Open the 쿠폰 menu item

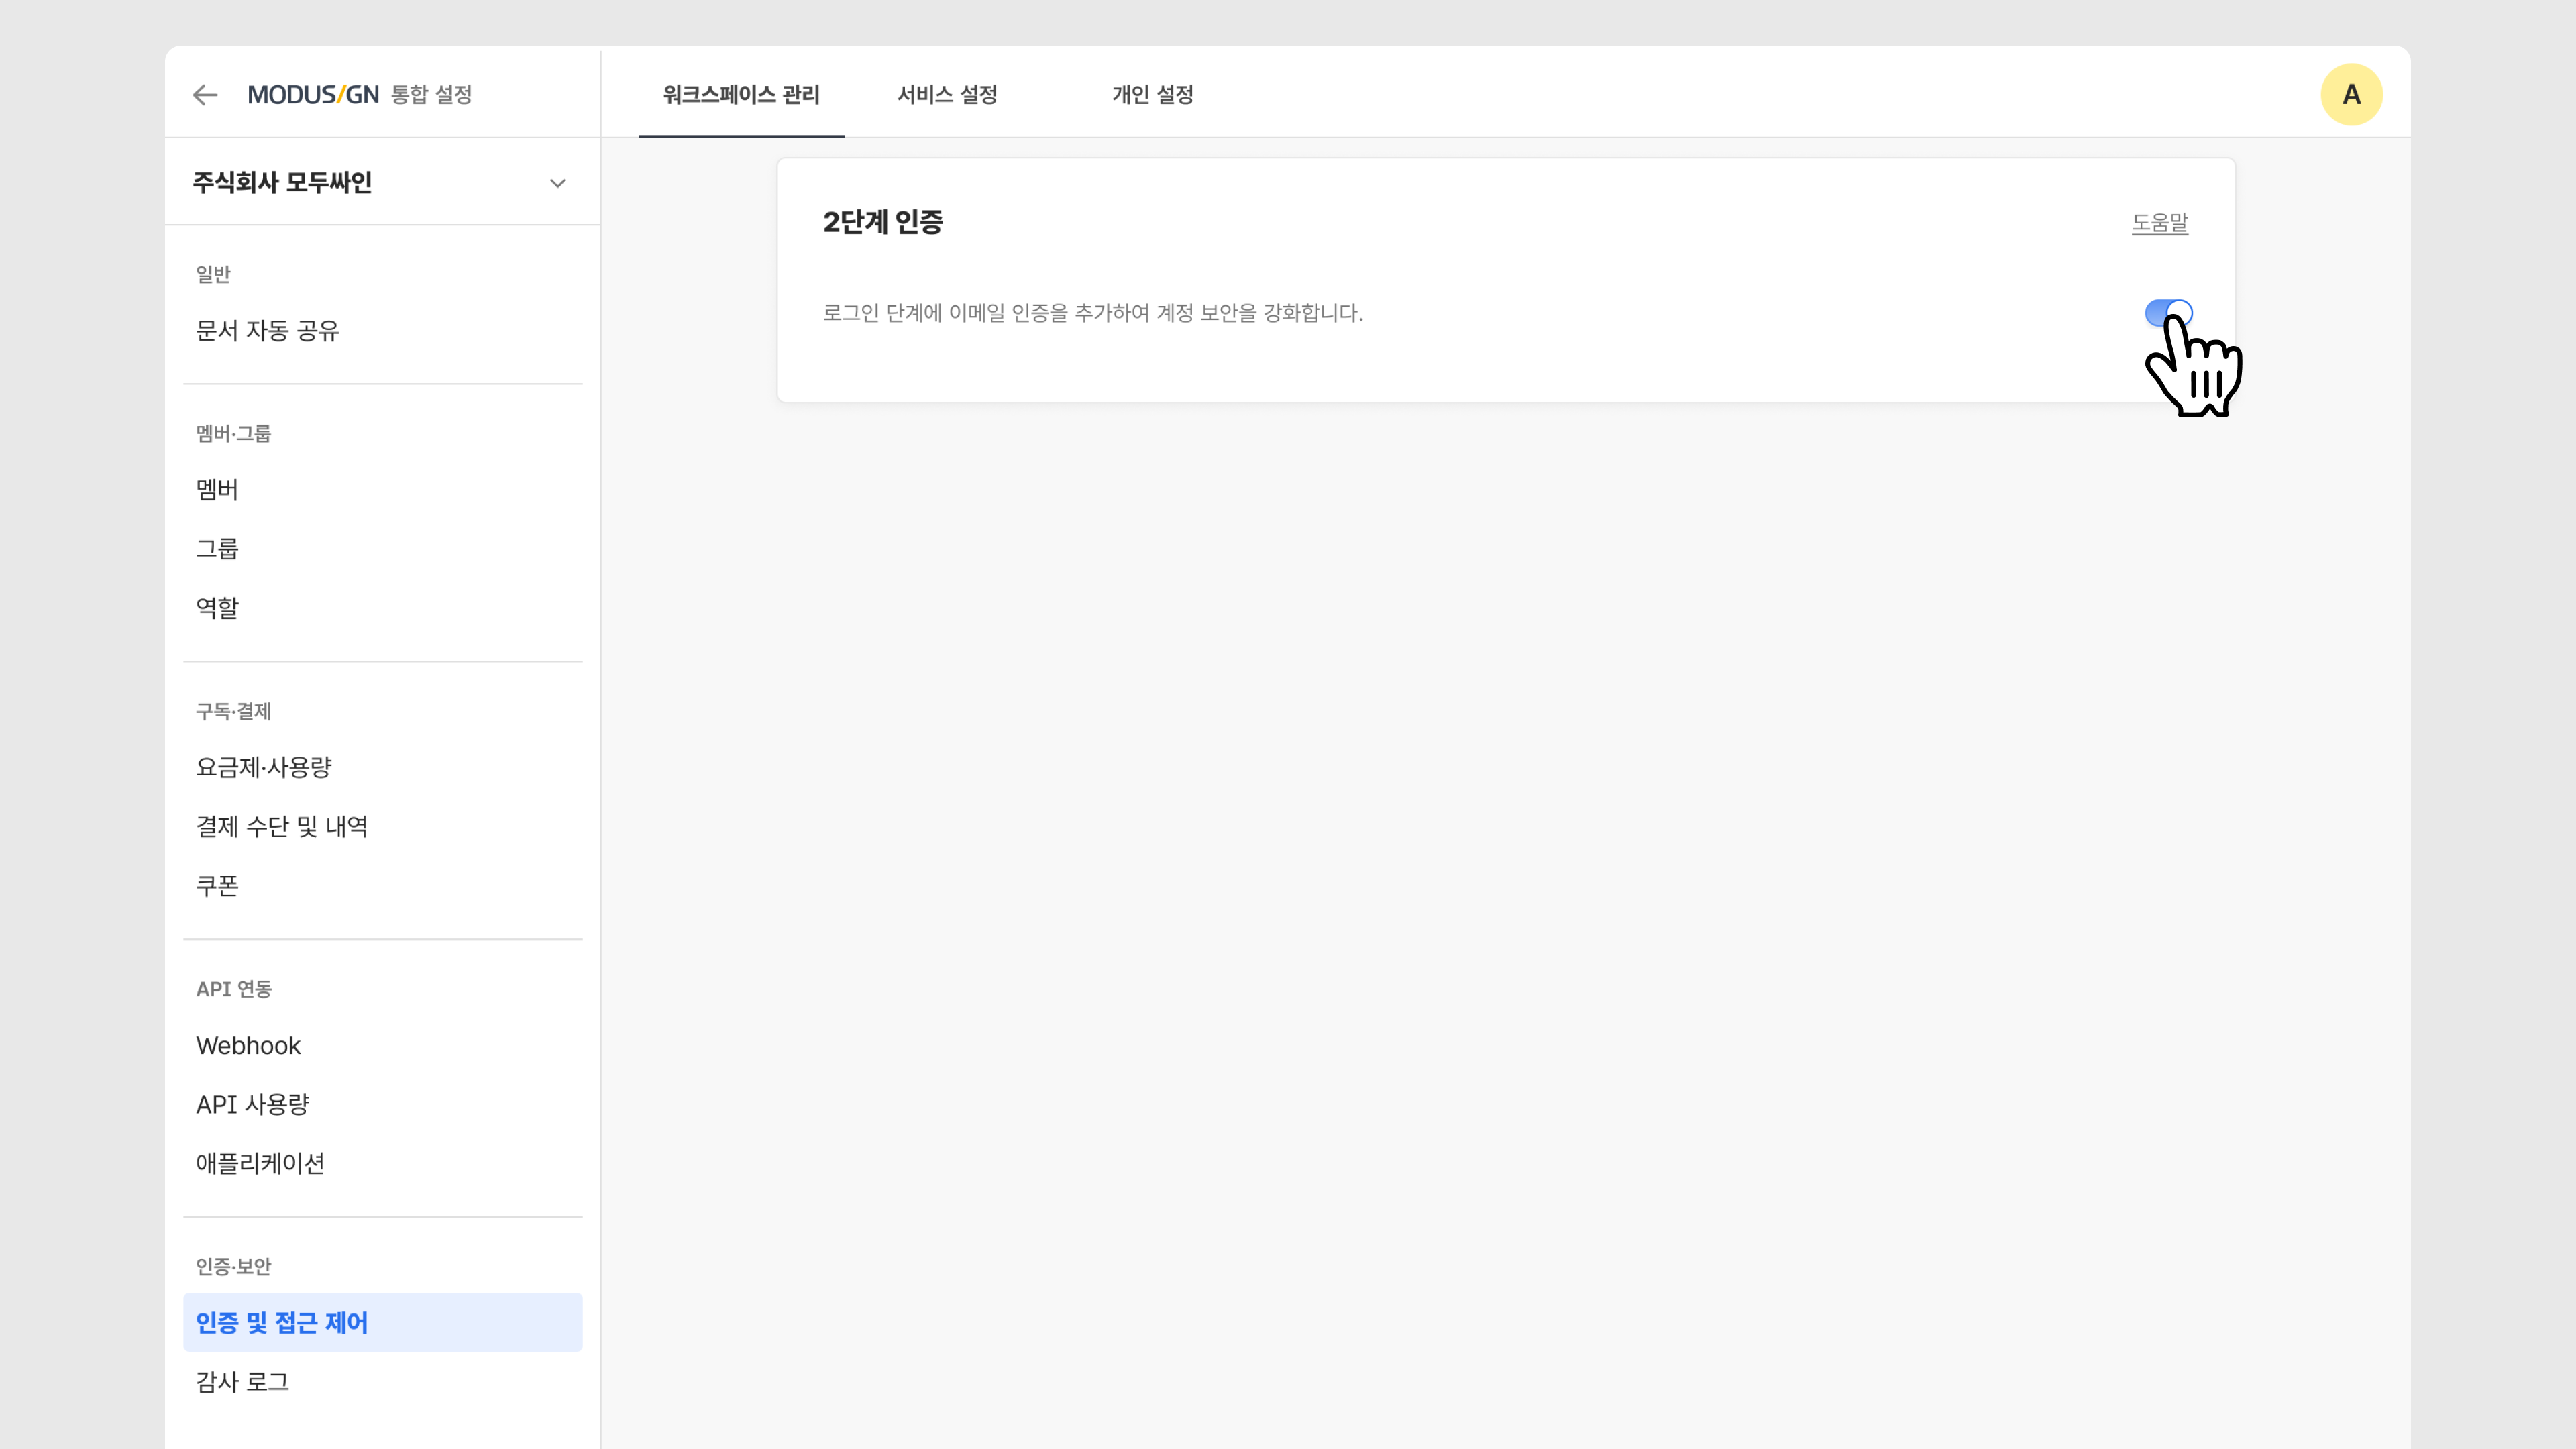[217, 886]
